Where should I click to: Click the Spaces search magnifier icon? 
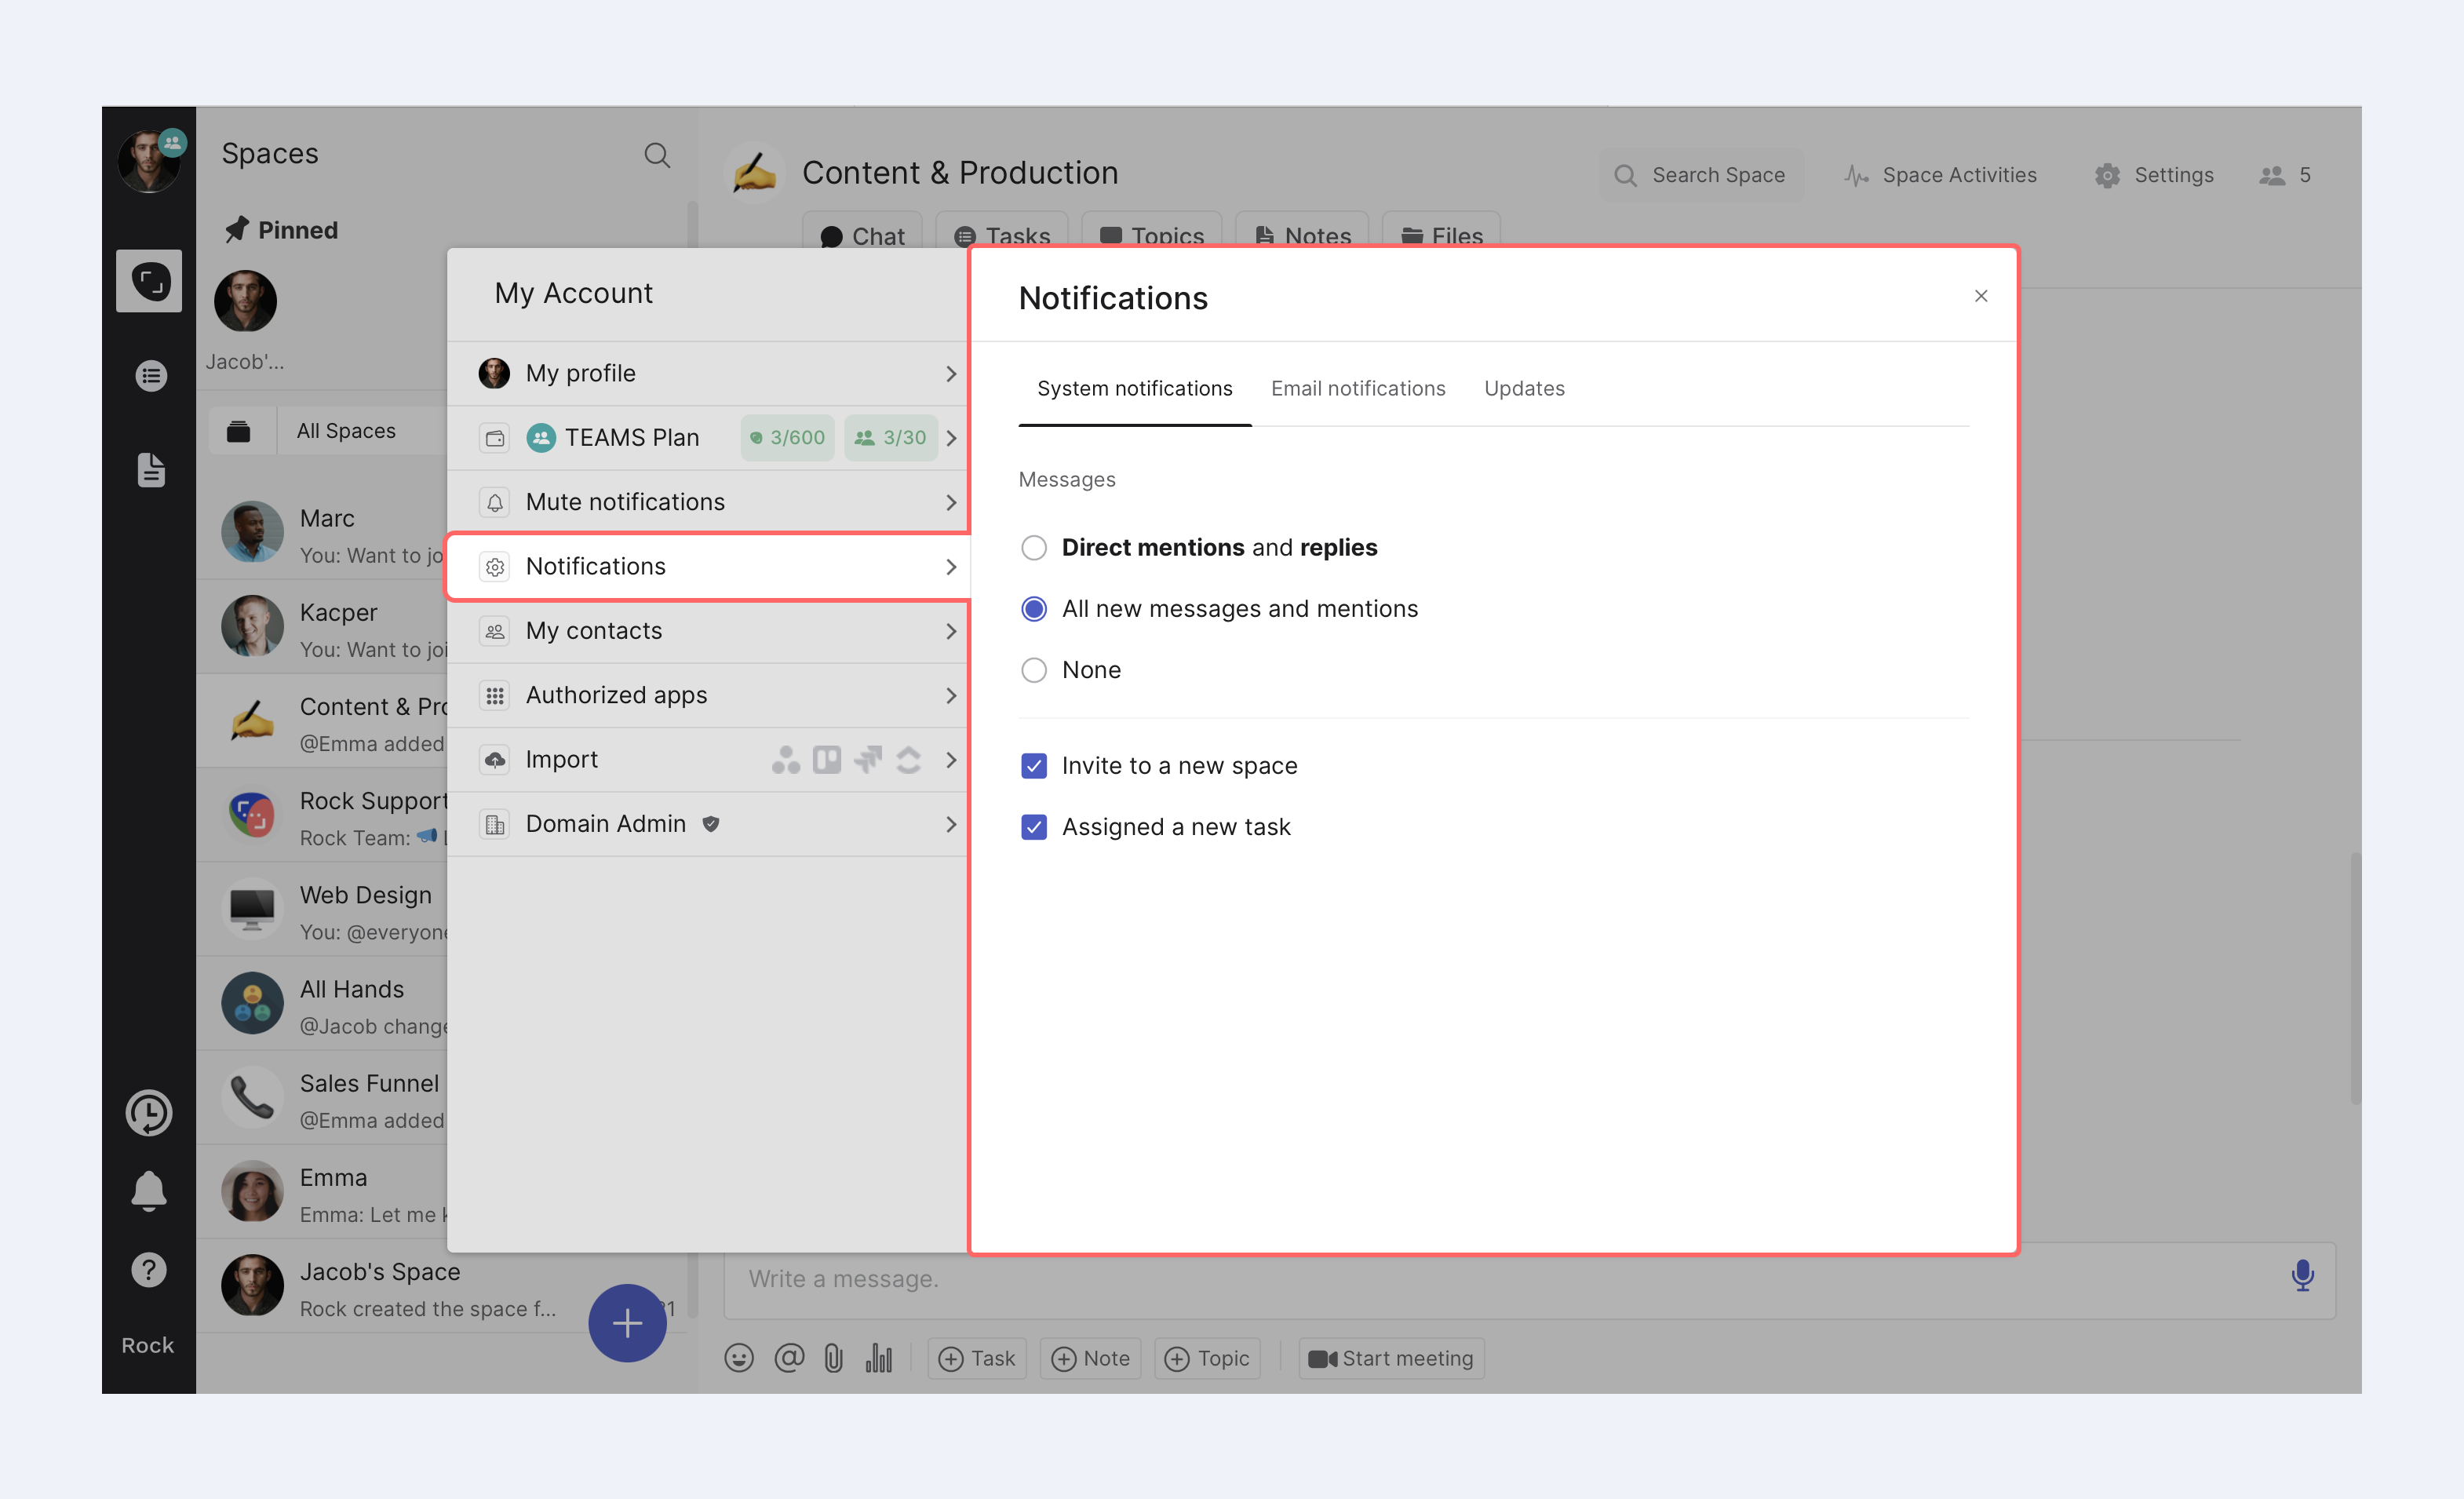[657, 155]
